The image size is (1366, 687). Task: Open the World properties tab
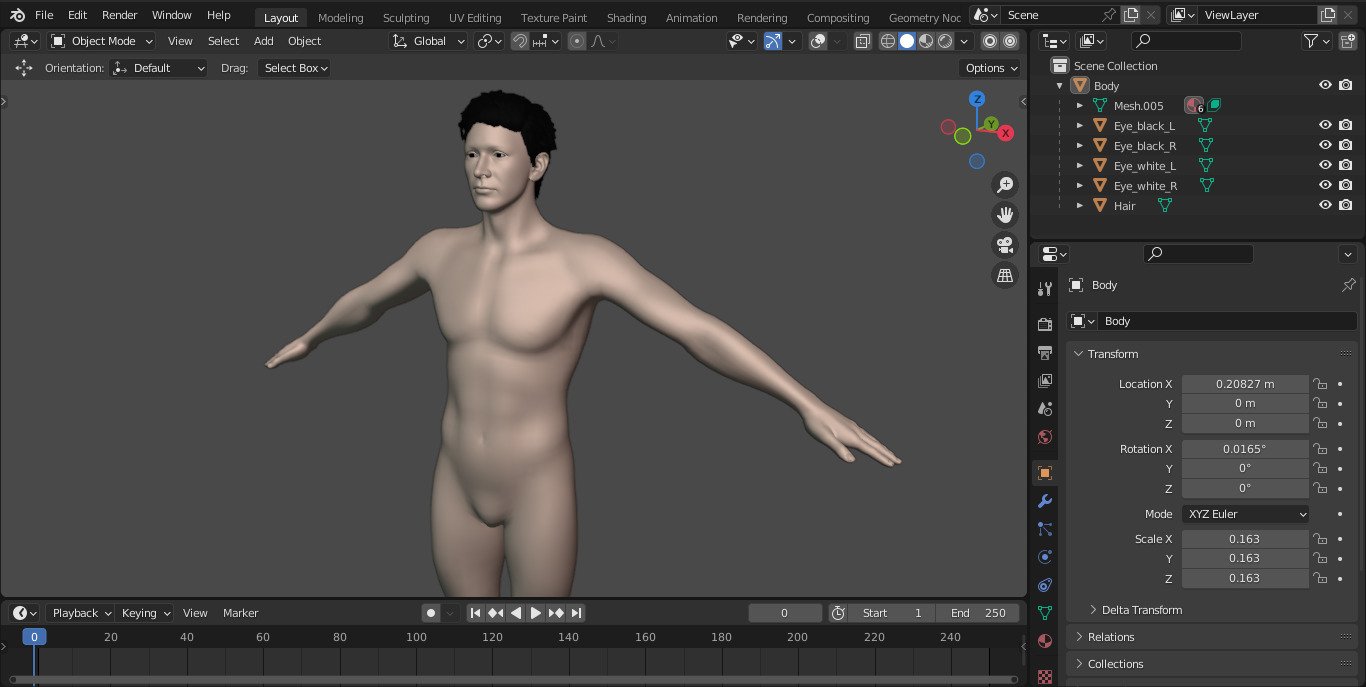pos(1045,437)
